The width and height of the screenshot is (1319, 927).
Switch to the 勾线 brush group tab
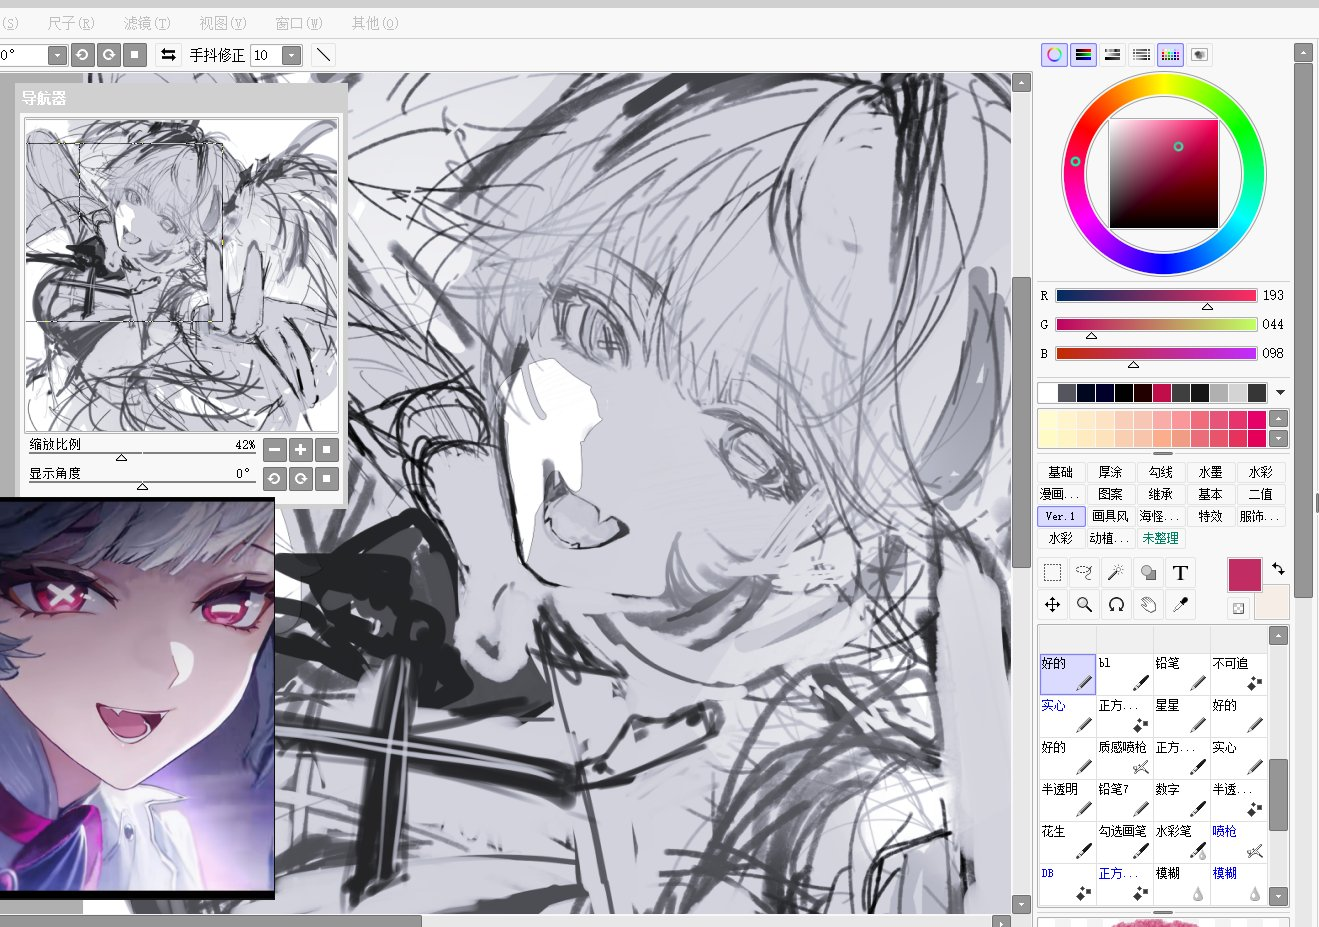pos(1160,472)
